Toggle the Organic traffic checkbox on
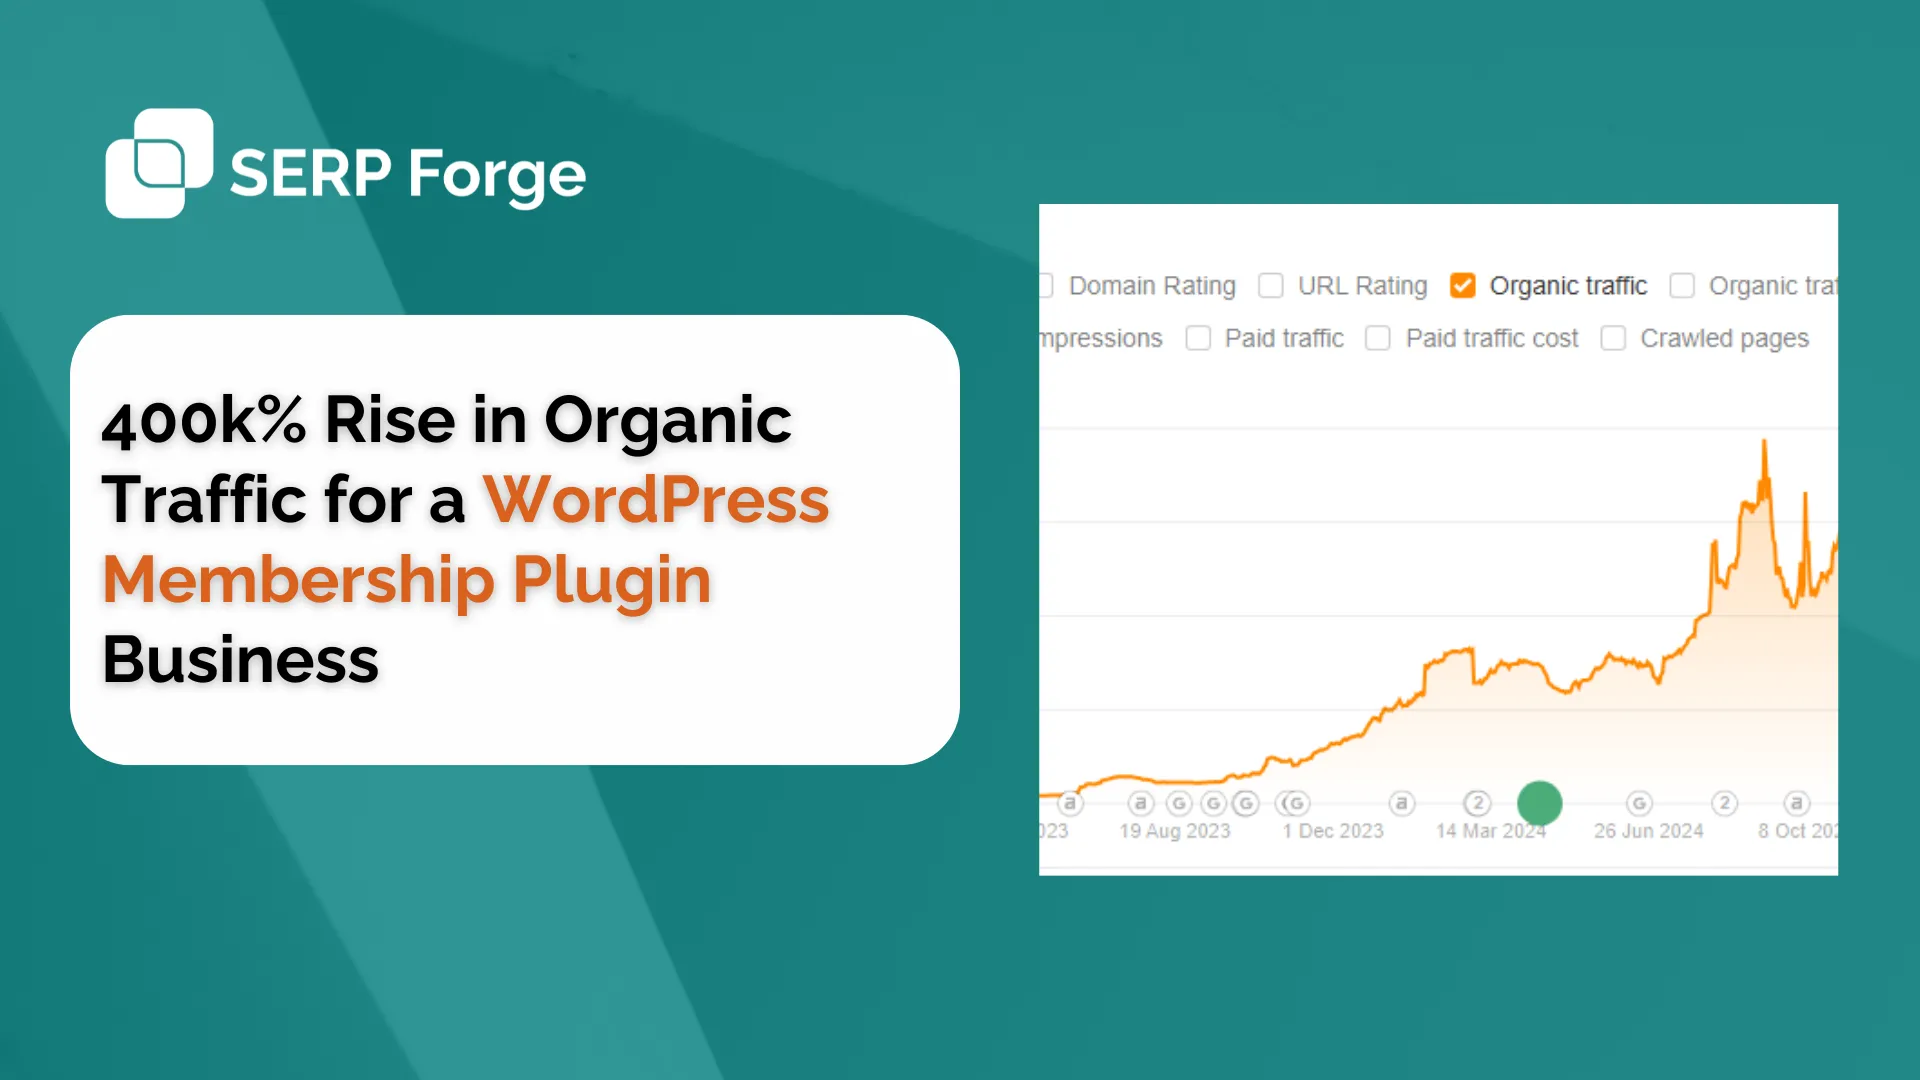 (x=1462, y=285)
